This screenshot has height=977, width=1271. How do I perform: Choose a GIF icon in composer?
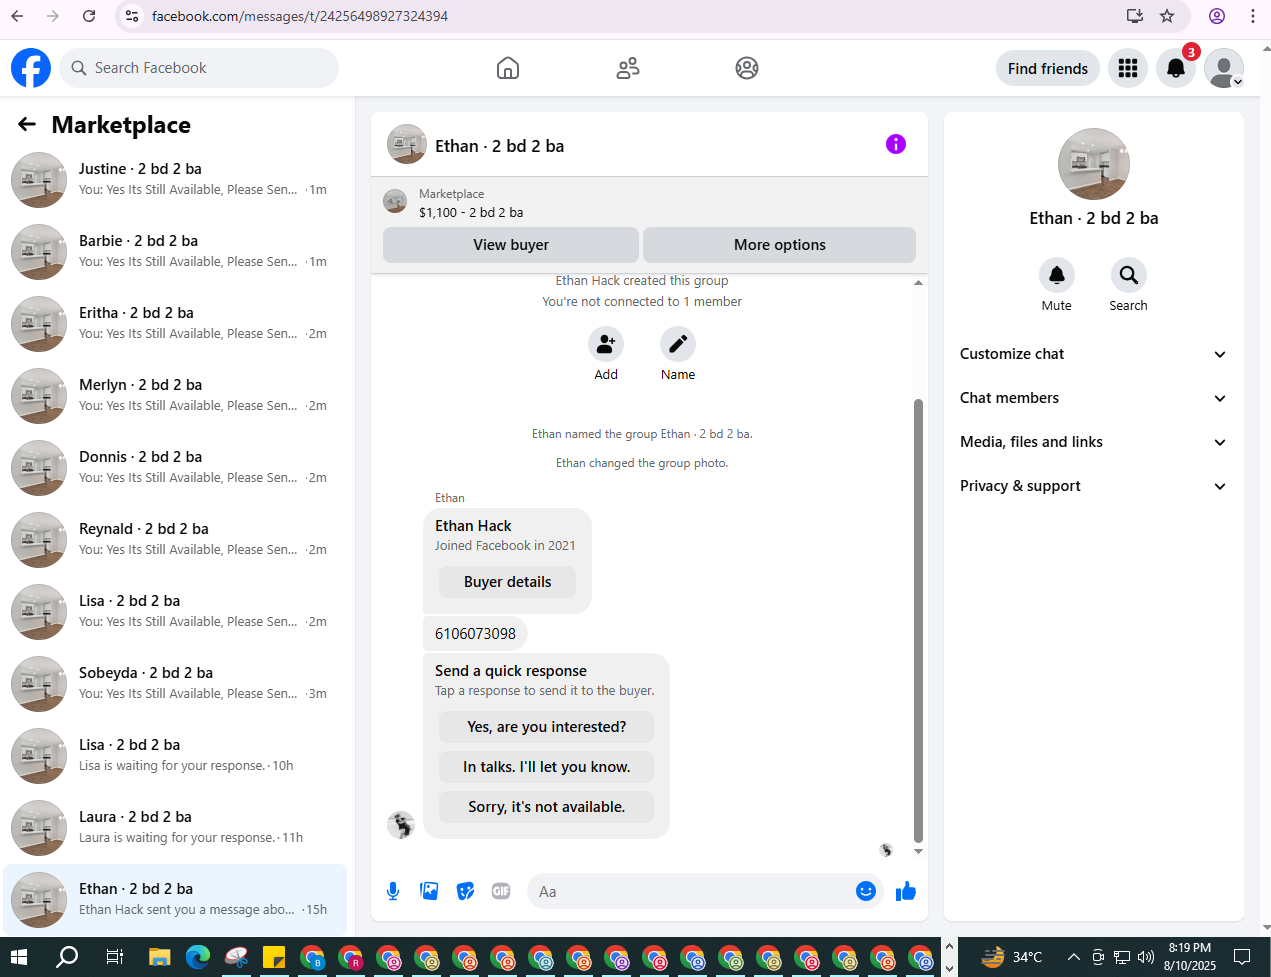tap(501, 891)
